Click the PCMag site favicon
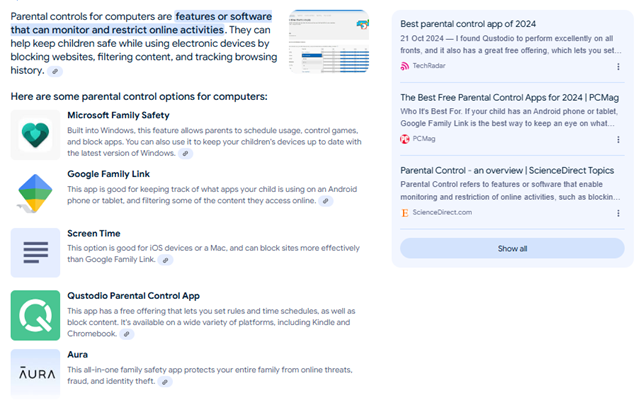The width and height of the screenshot is (636, 405). click(x=405, y=139)
